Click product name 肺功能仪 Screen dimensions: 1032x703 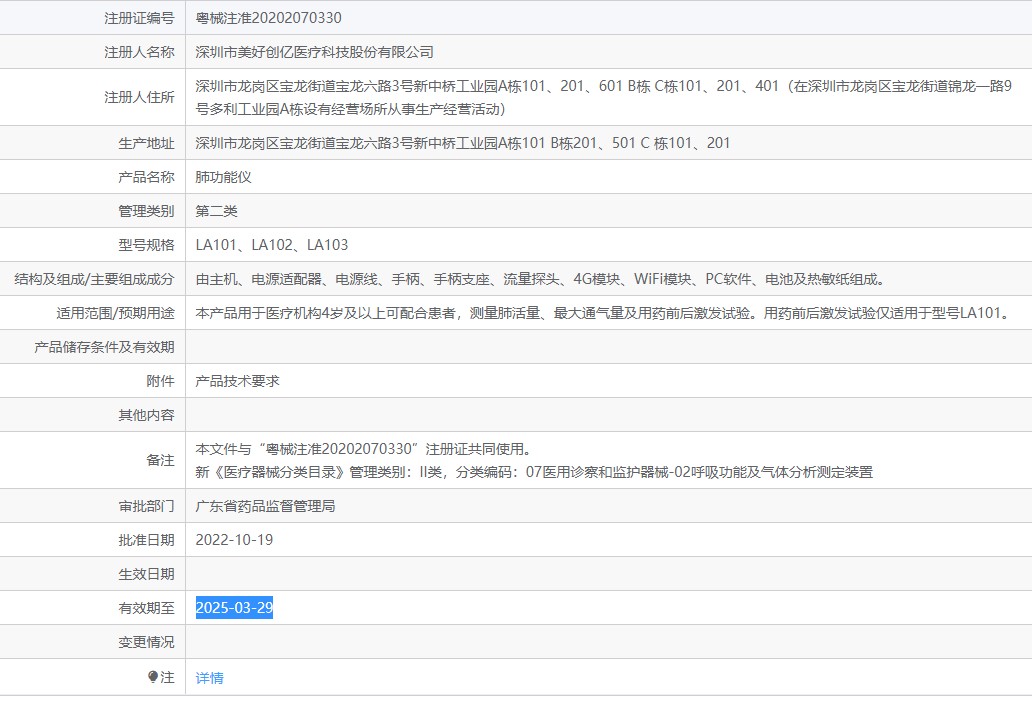[223, 177]
